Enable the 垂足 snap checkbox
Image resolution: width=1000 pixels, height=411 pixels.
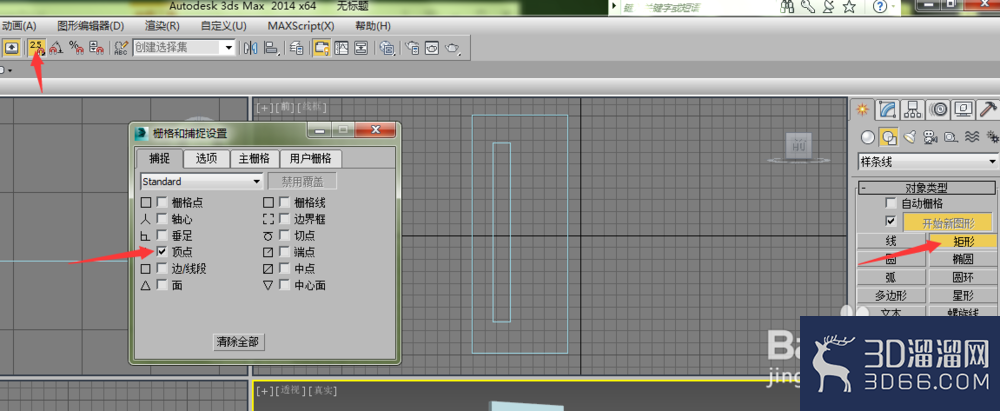(x=162, y=235)
